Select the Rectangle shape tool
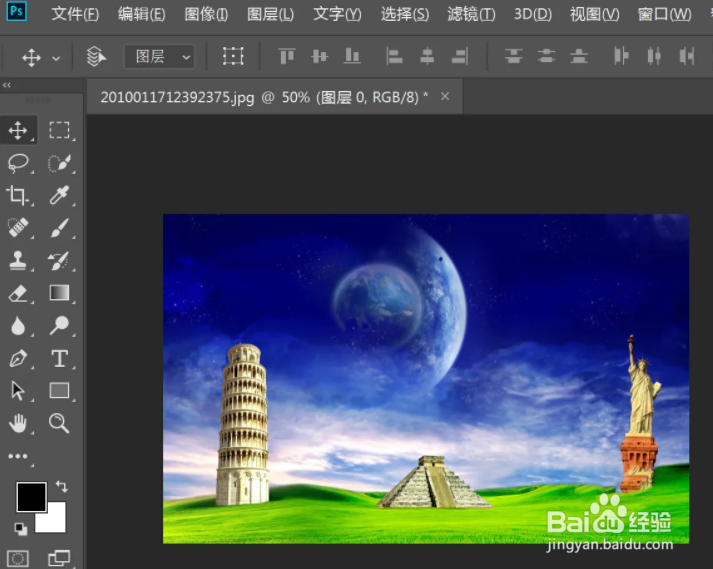This screenshot has width=713, height=569. pyautogui.click(x=59, y=390)
